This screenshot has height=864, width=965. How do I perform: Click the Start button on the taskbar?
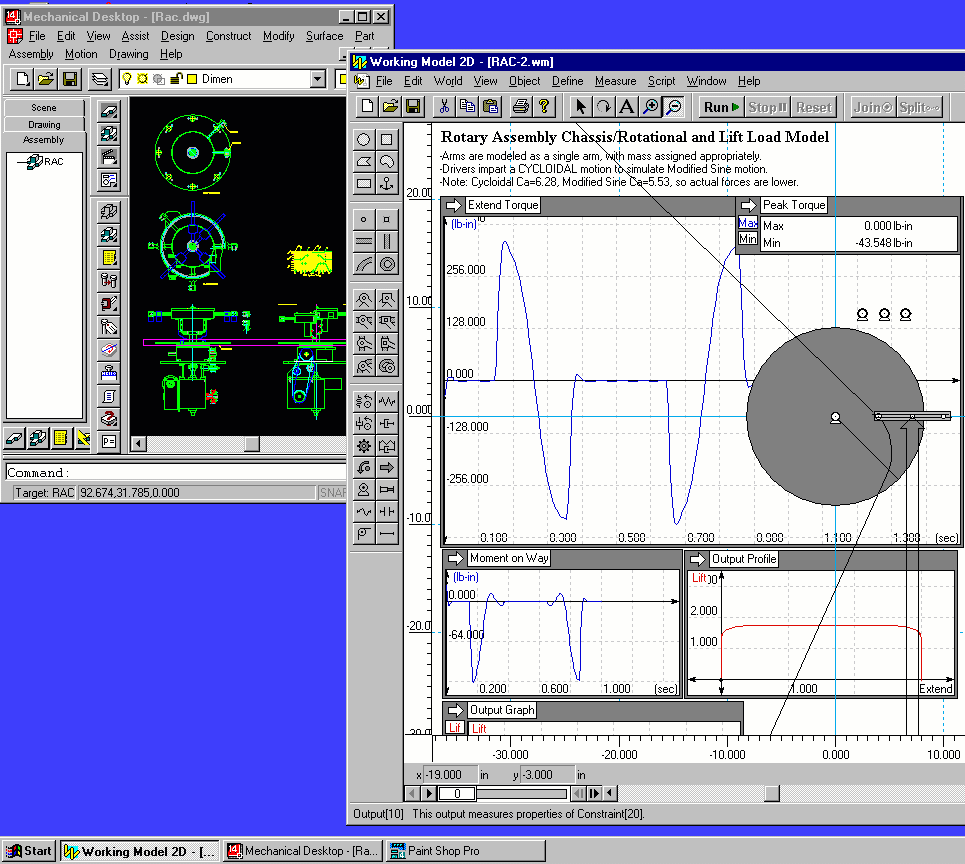[29, 851]
